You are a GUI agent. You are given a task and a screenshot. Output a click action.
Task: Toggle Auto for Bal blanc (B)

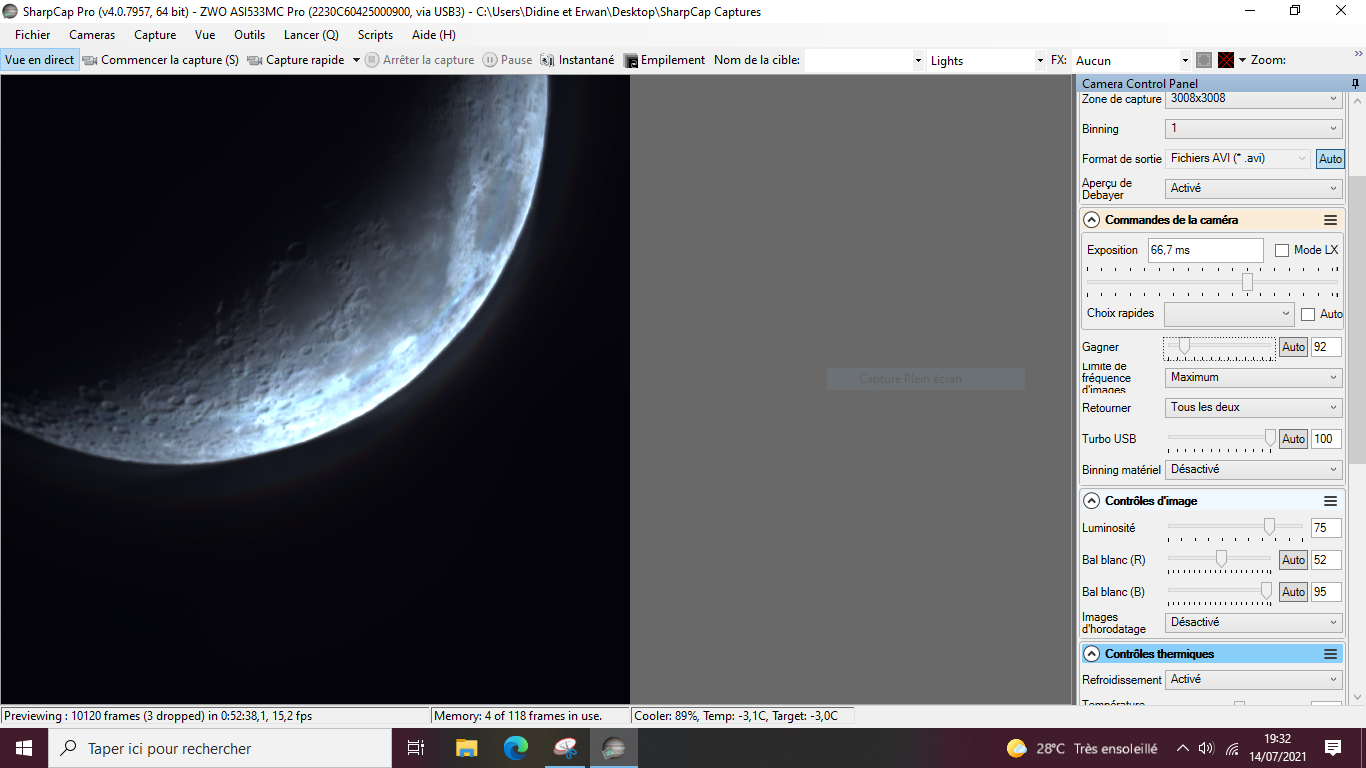1293,592
